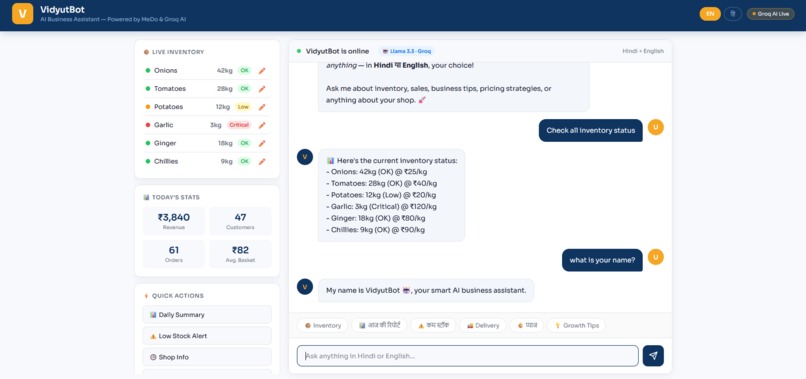Click the user avatar beside 'what is your name?'
The width and height of the screenshot is (806, 379).
(655, 257)
